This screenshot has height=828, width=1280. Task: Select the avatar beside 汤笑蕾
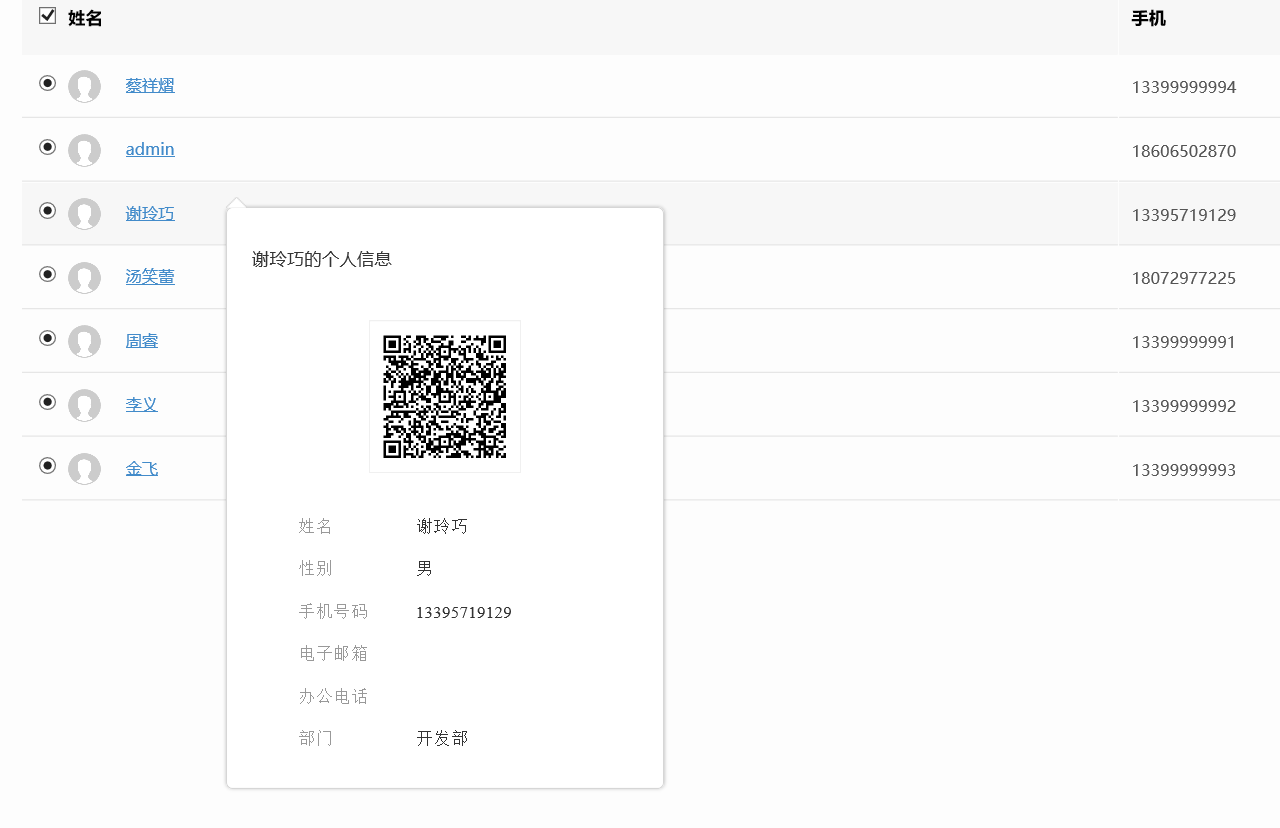click(84, 278)
